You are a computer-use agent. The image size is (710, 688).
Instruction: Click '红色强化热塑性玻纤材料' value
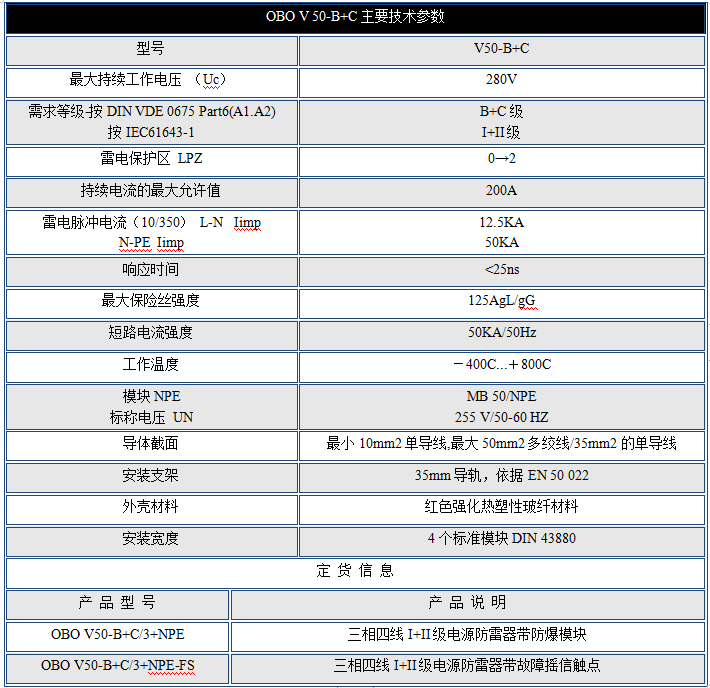point(501,506)
